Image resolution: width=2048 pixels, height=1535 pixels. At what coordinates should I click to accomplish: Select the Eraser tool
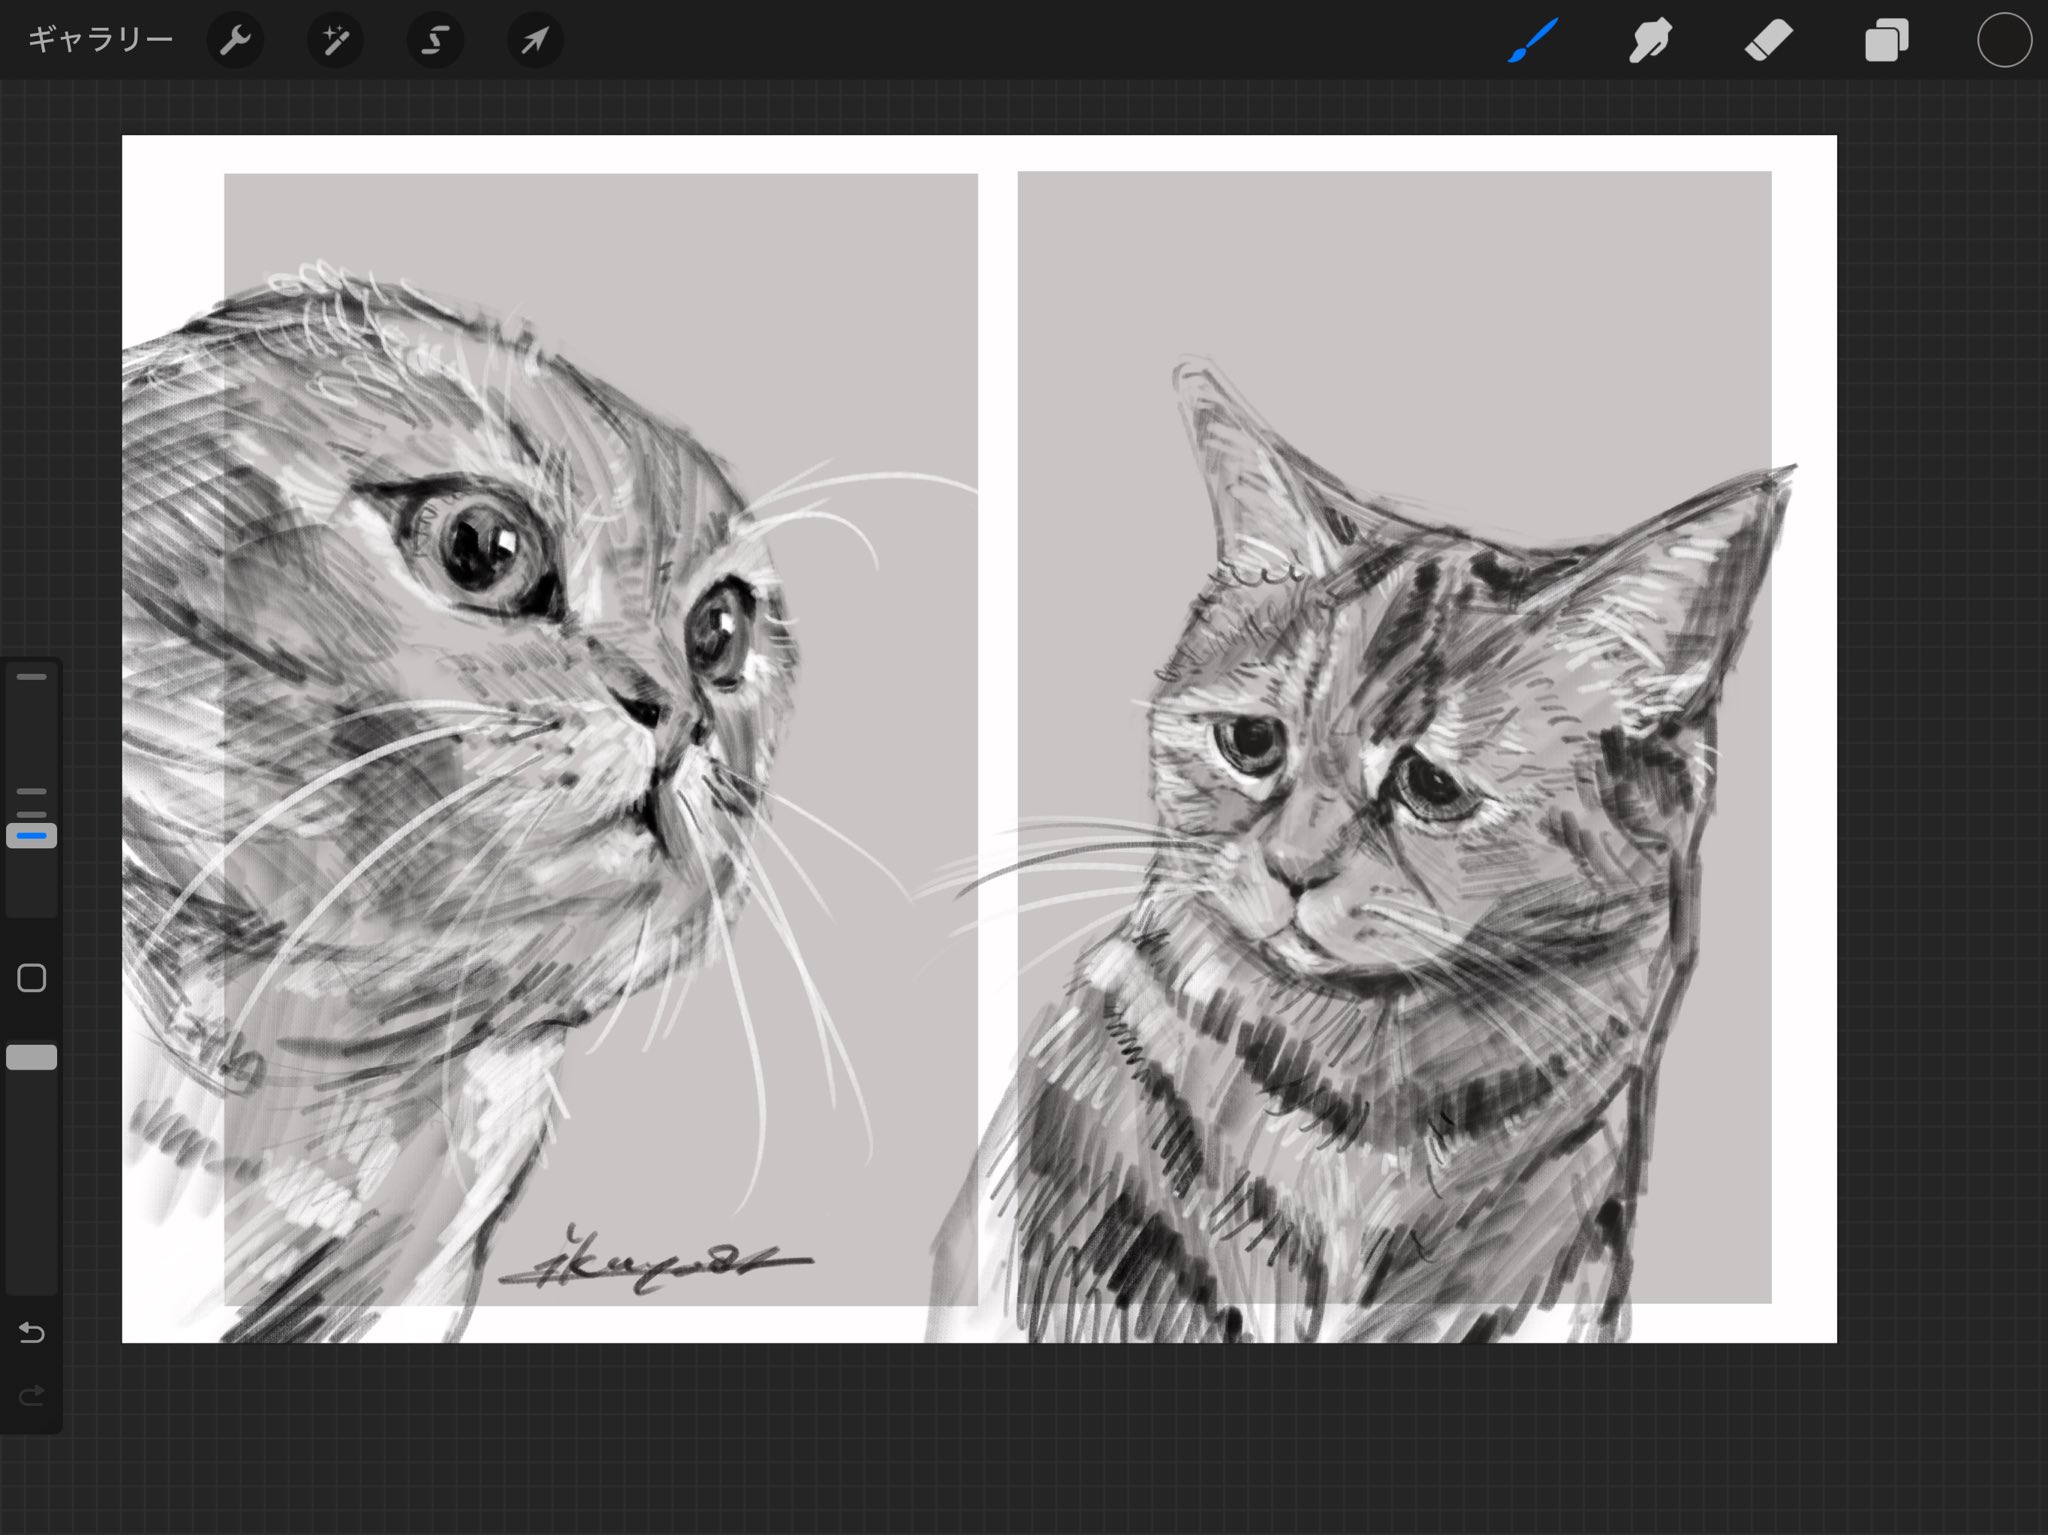coord(1768,42)
